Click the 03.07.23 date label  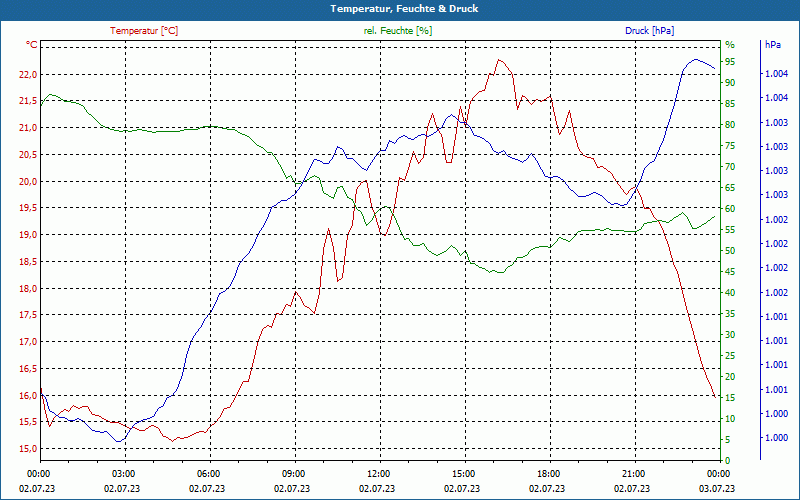pyautogui.click(x=717, y=489)
